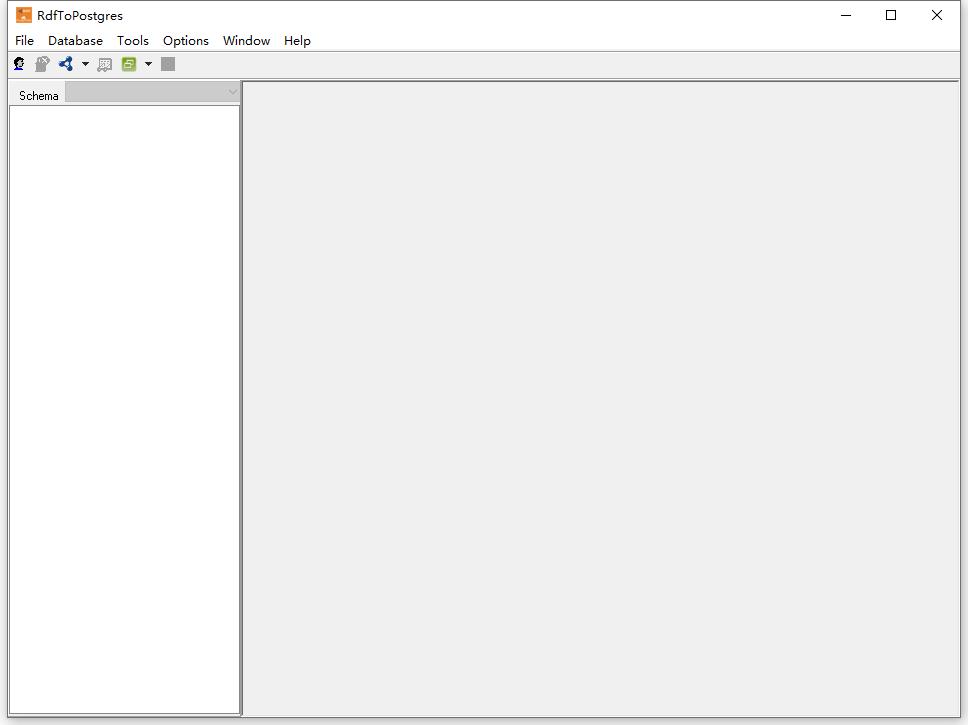Click the empty main workspace area
968x725 pixels.
point(600,400)
